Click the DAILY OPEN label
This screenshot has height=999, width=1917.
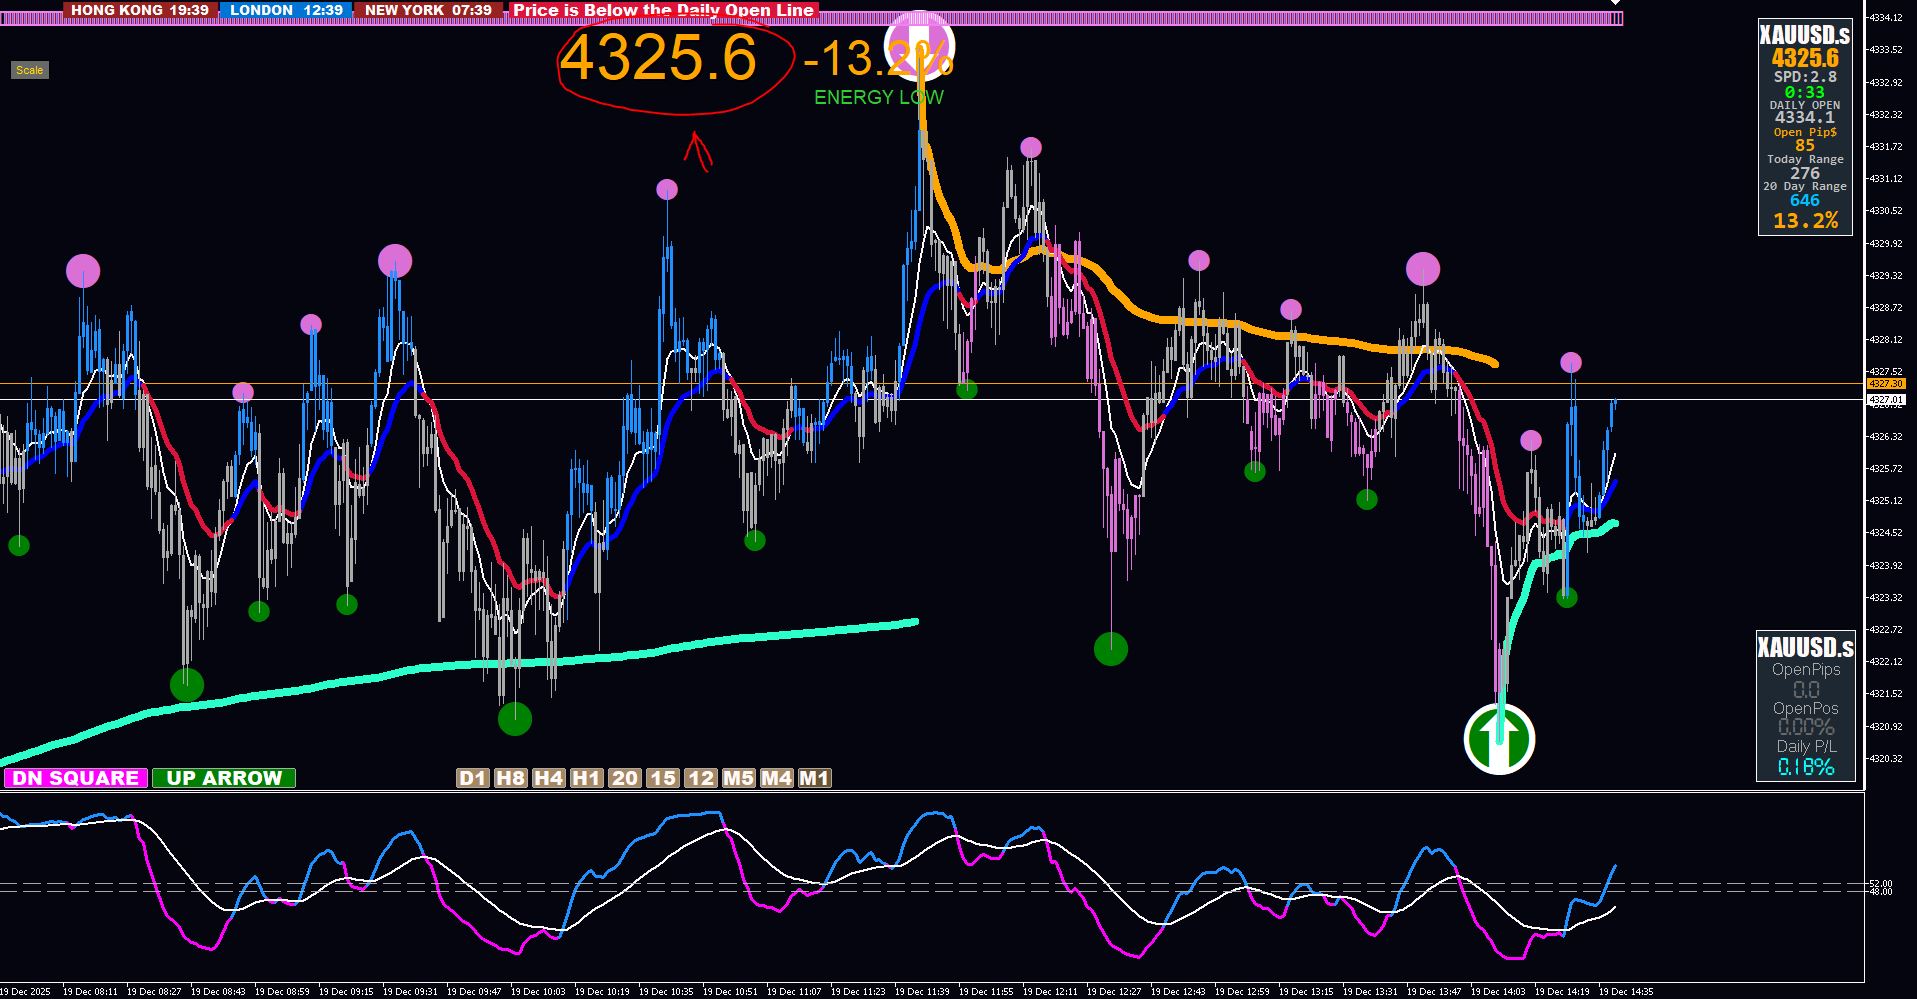tap(1805, 105)
